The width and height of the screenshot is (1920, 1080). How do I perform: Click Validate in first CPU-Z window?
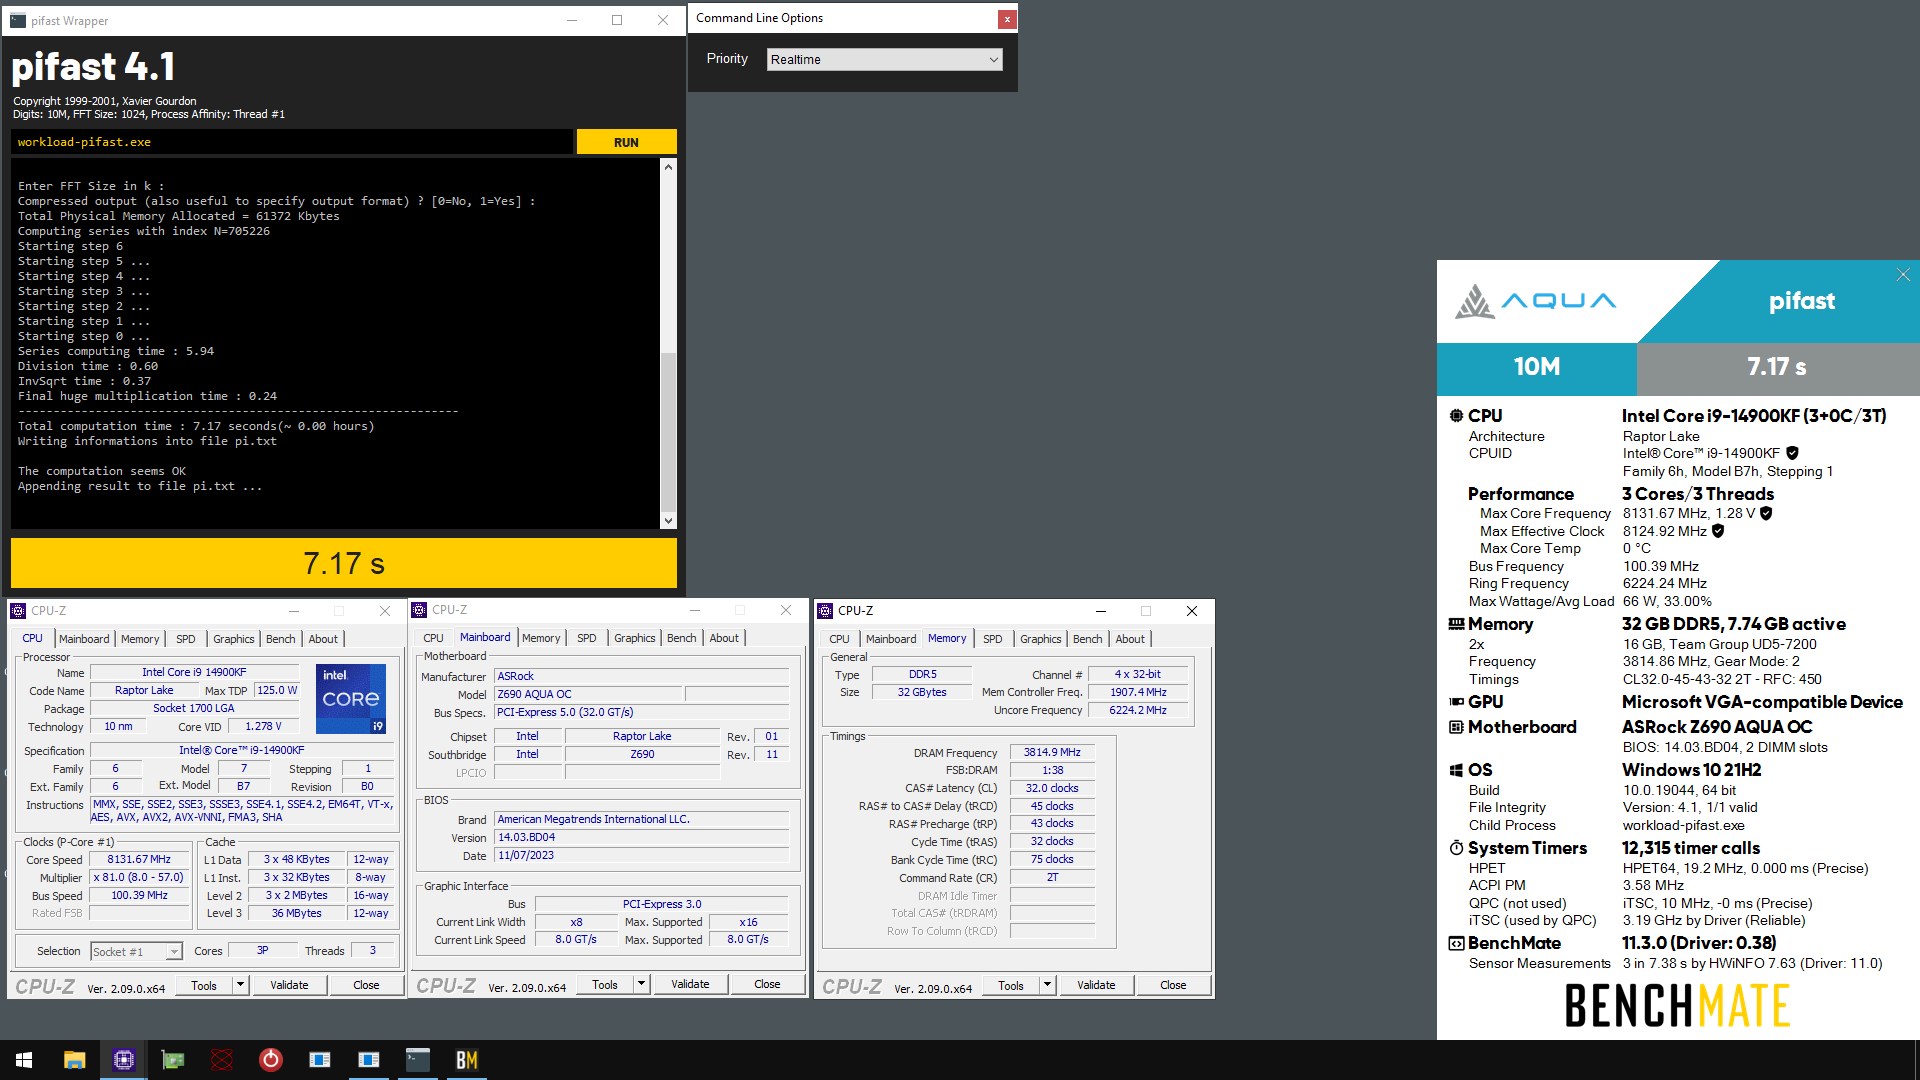pos(289,985)
